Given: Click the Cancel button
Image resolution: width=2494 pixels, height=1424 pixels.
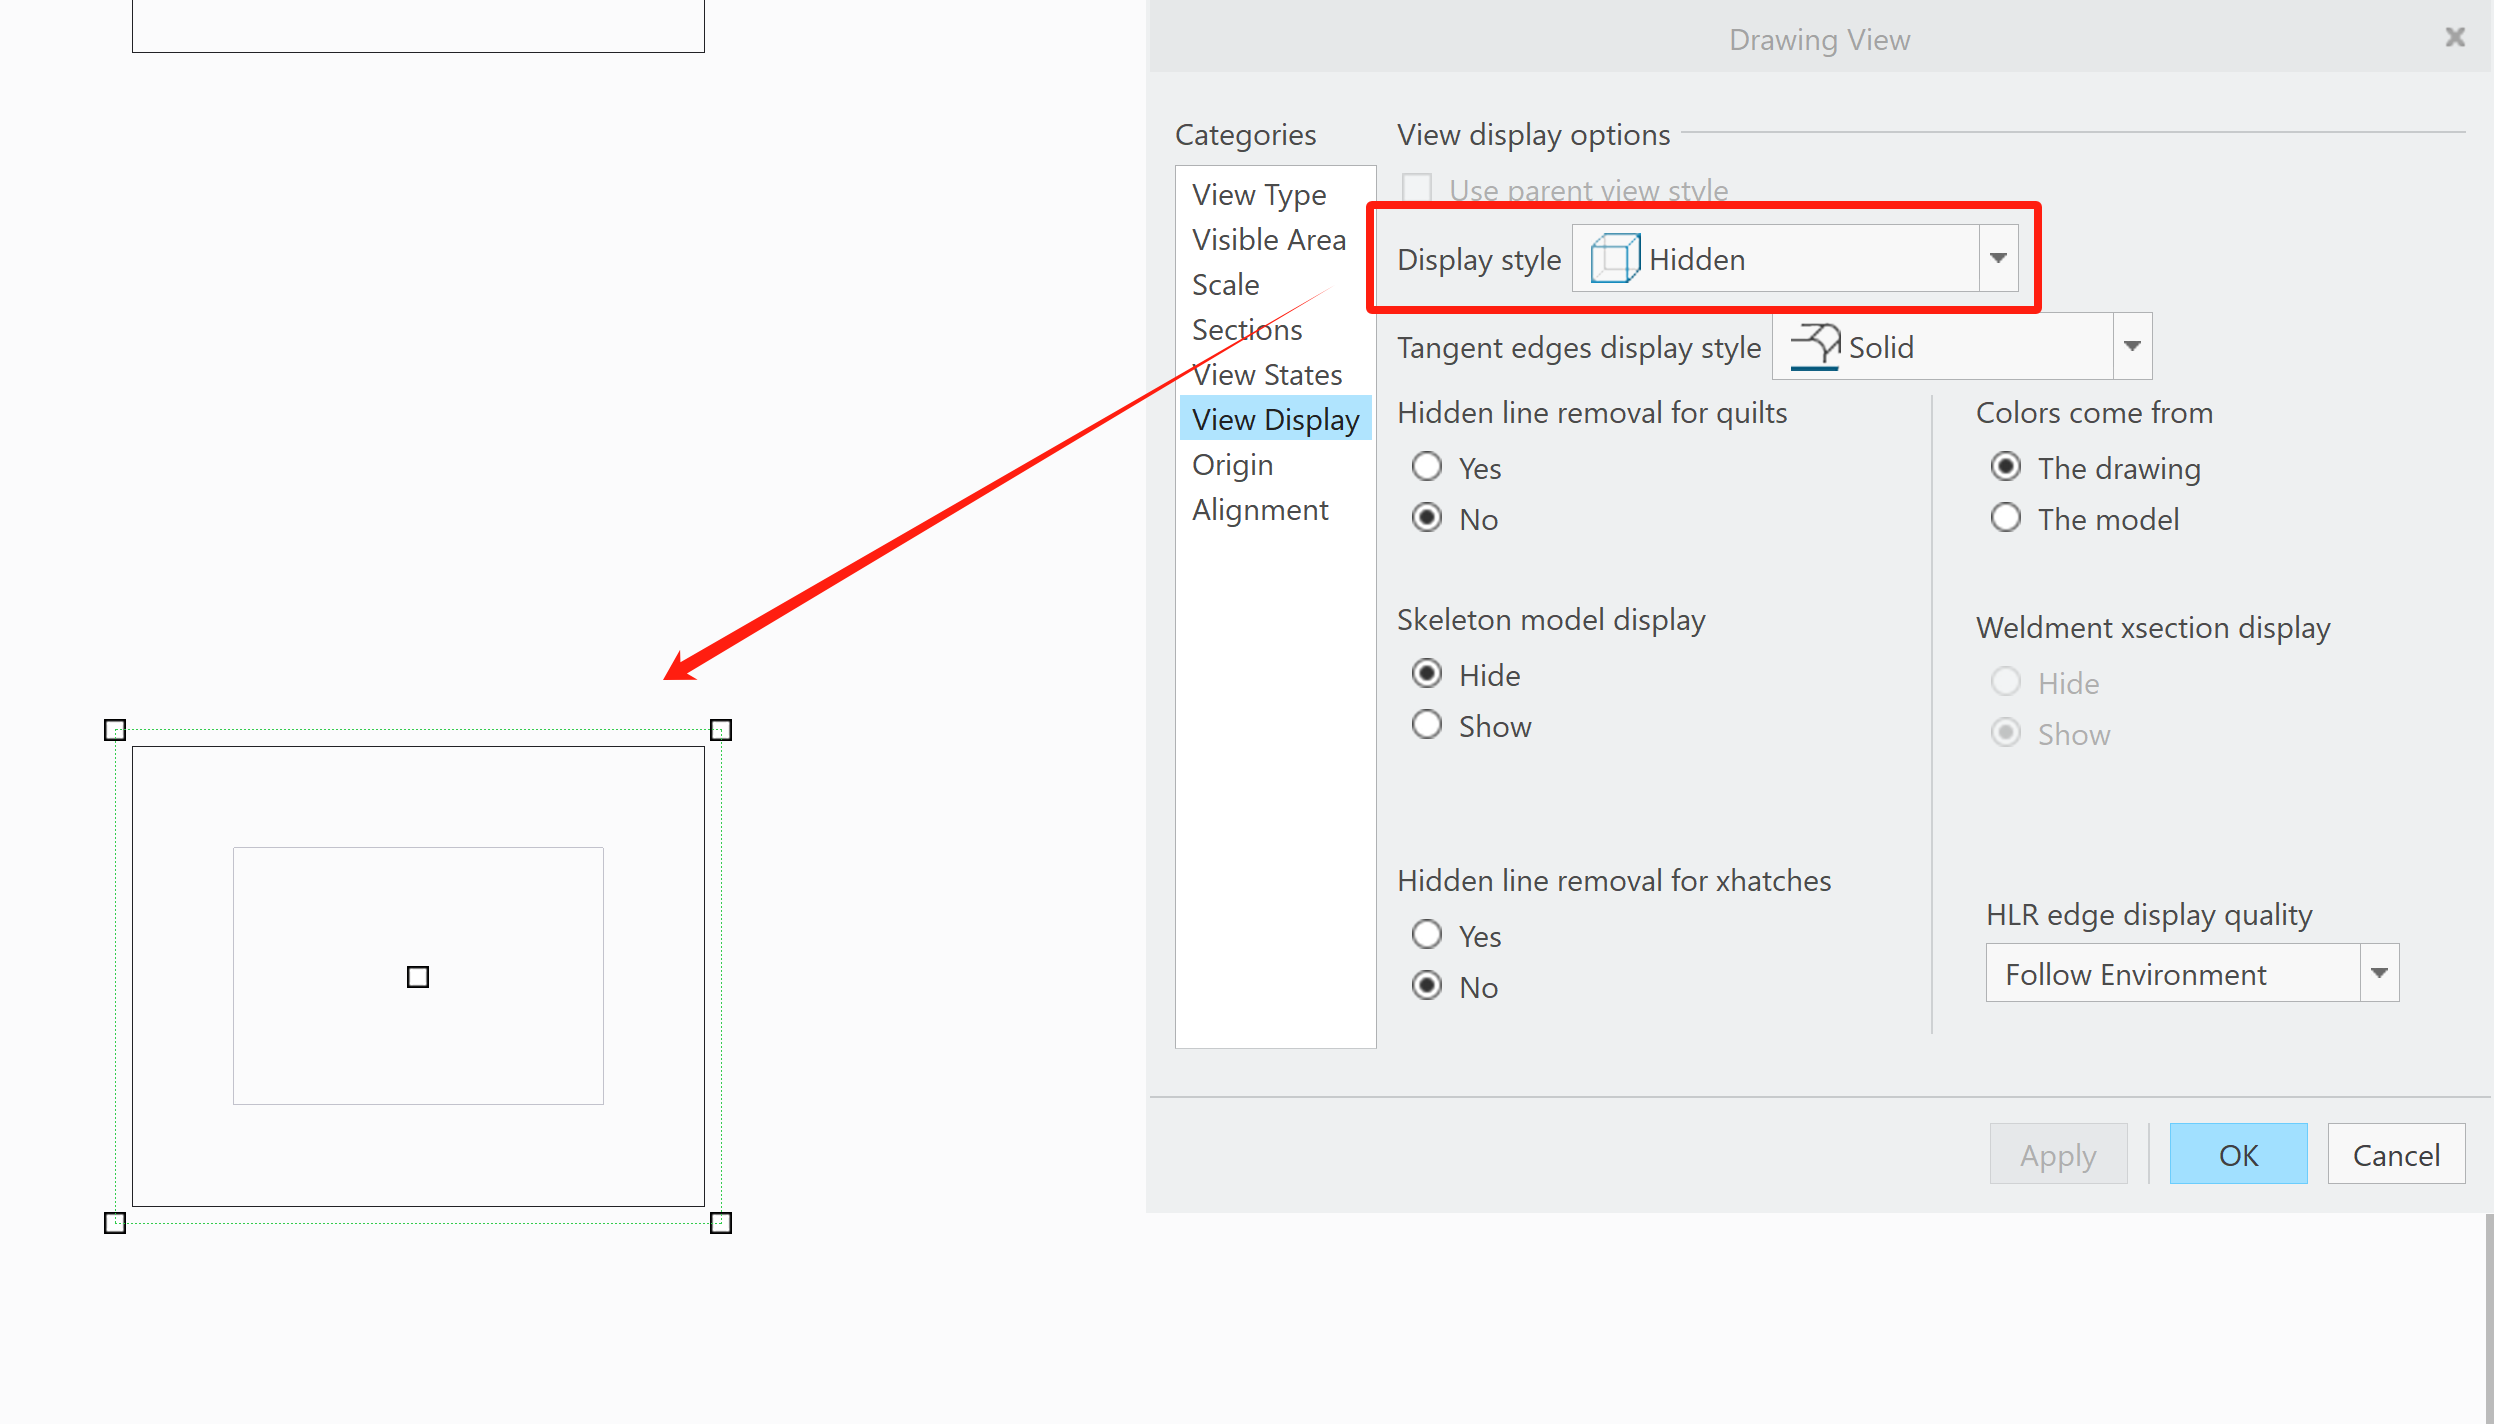Looking at the screenshot, I should (x=2396, y=1154).
